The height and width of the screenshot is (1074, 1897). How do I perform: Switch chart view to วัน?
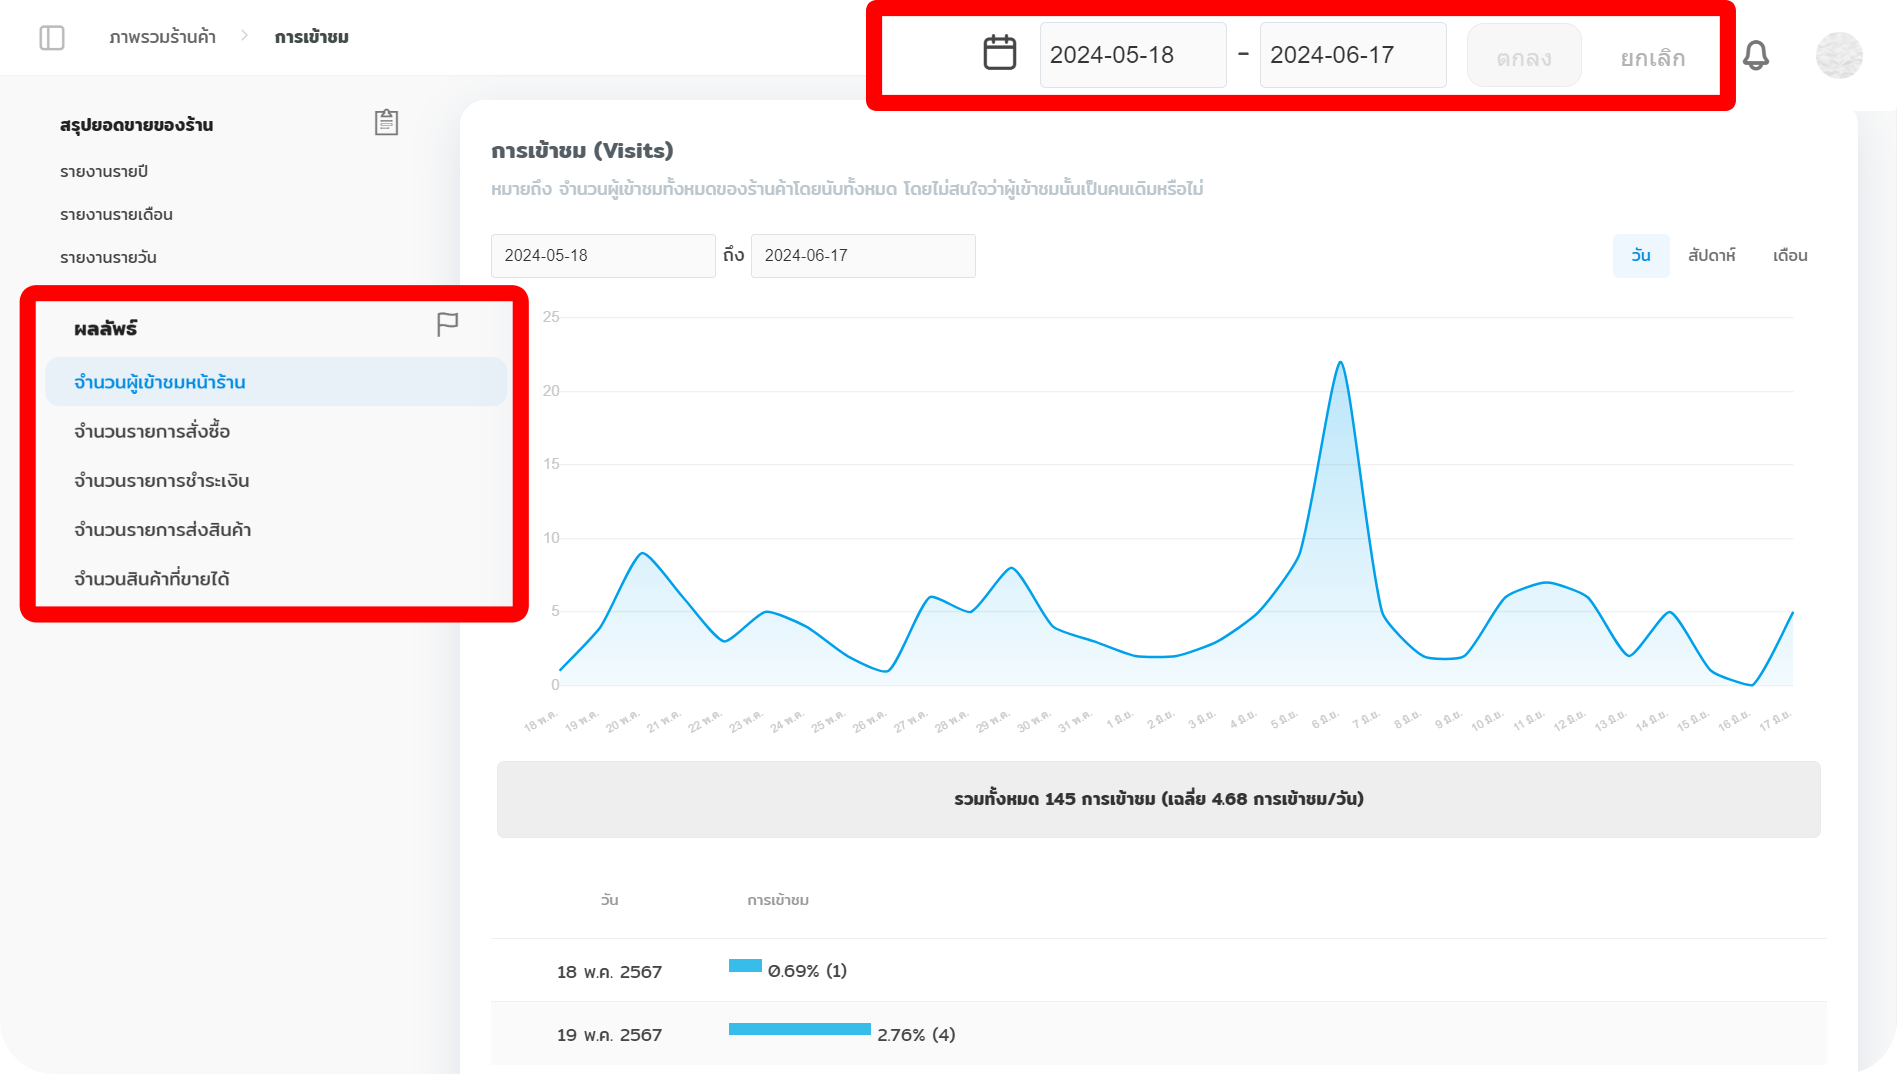[x=1640, y=256]
